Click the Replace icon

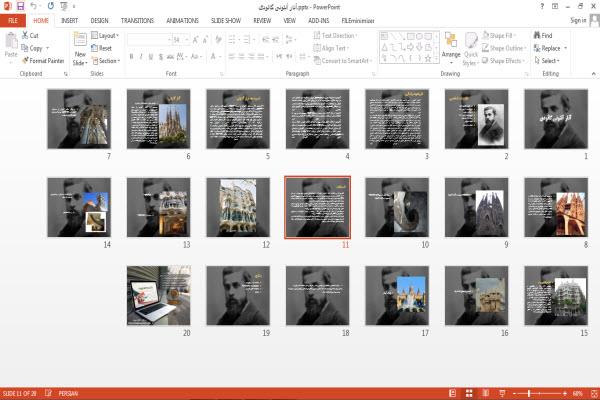(537, 48)
